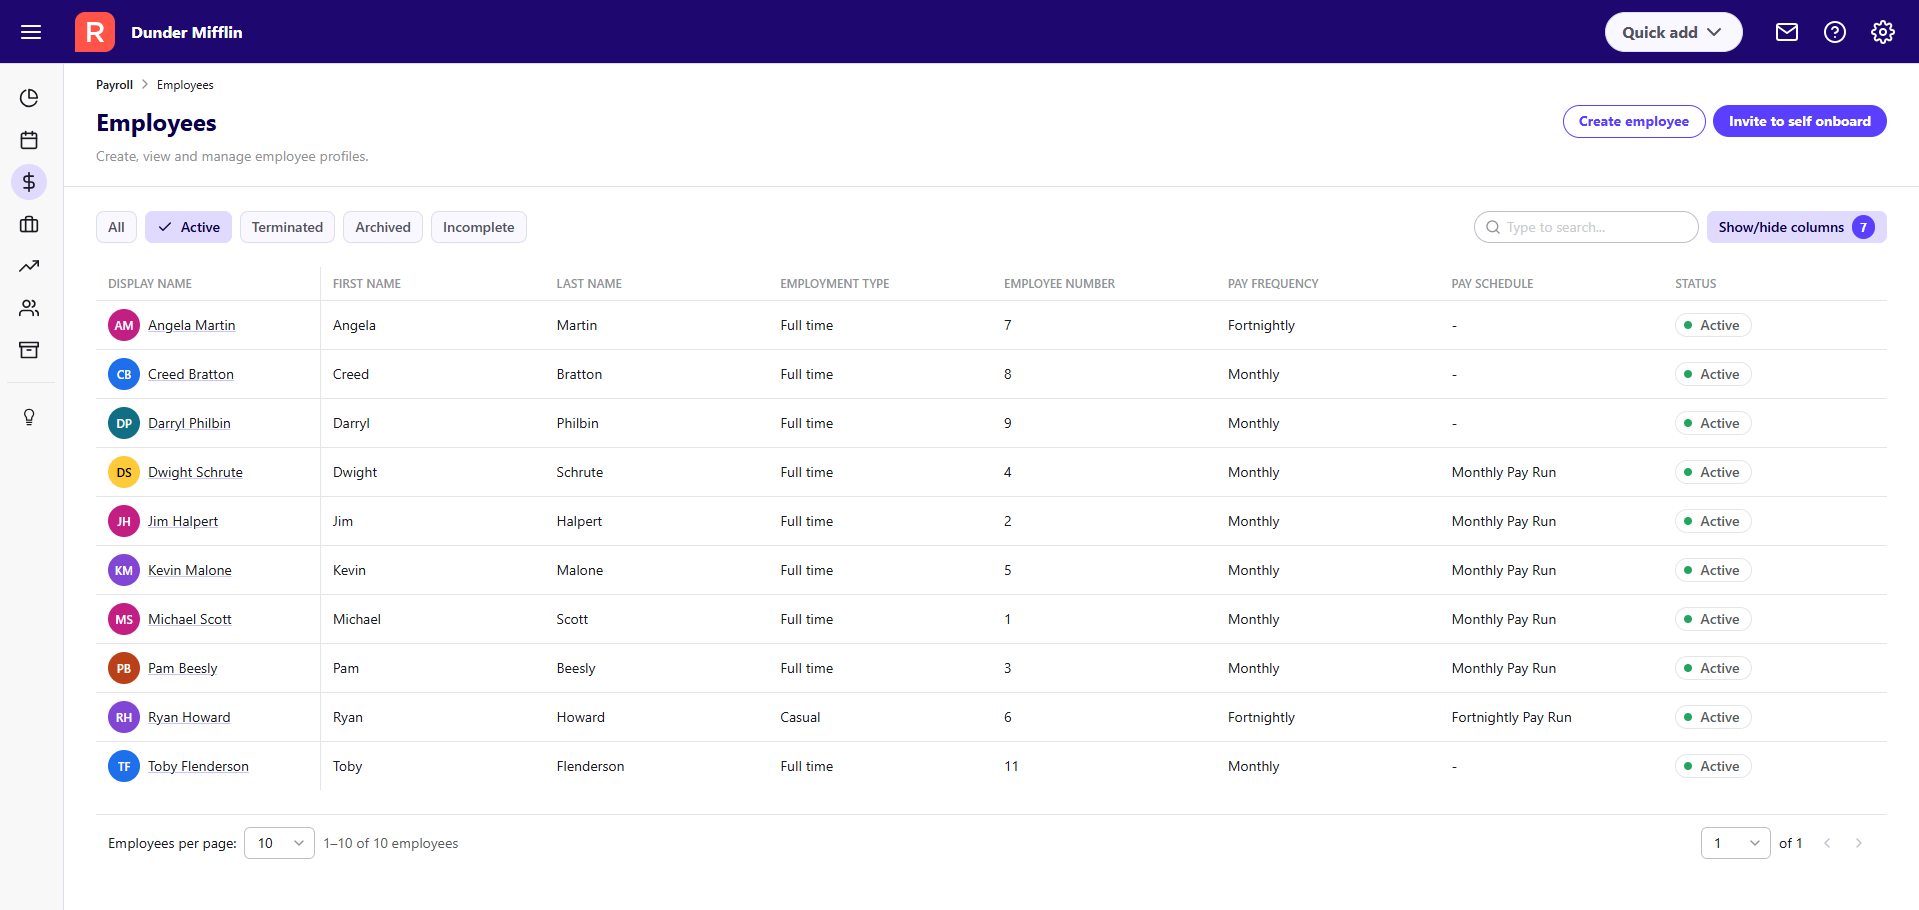This screenshot has width=1919, height=910.
Task: Expand the Quick add dropdown
Action: 1673,32
